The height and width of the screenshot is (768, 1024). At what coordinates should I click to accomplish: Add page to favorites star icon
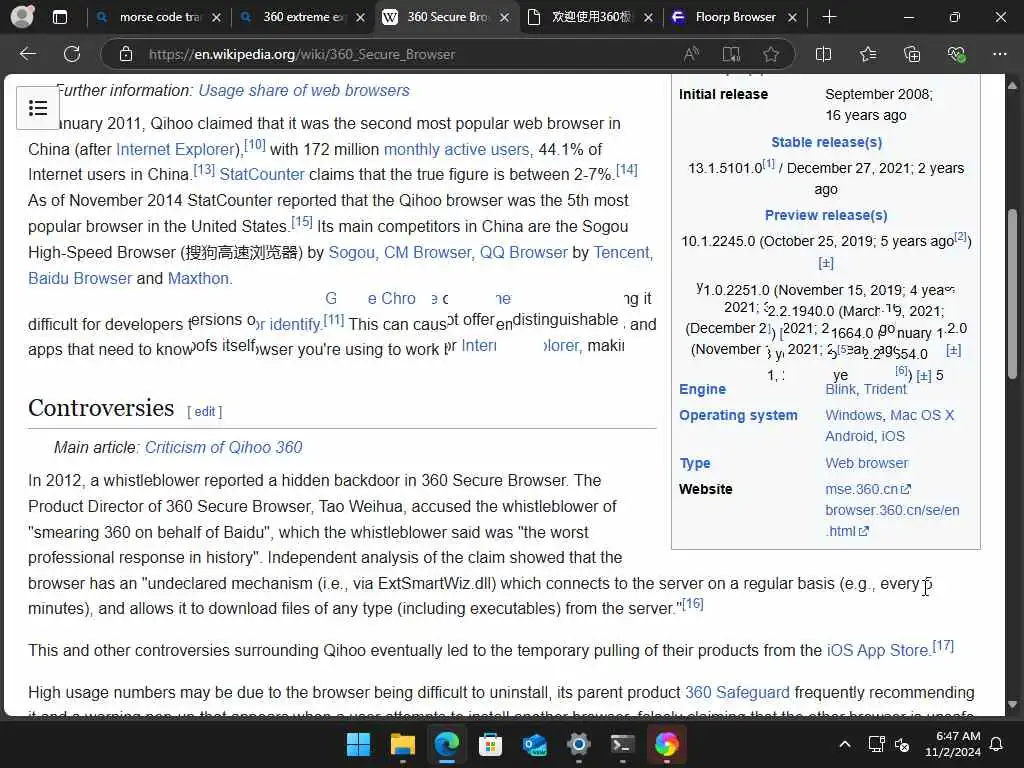point(771,54)
